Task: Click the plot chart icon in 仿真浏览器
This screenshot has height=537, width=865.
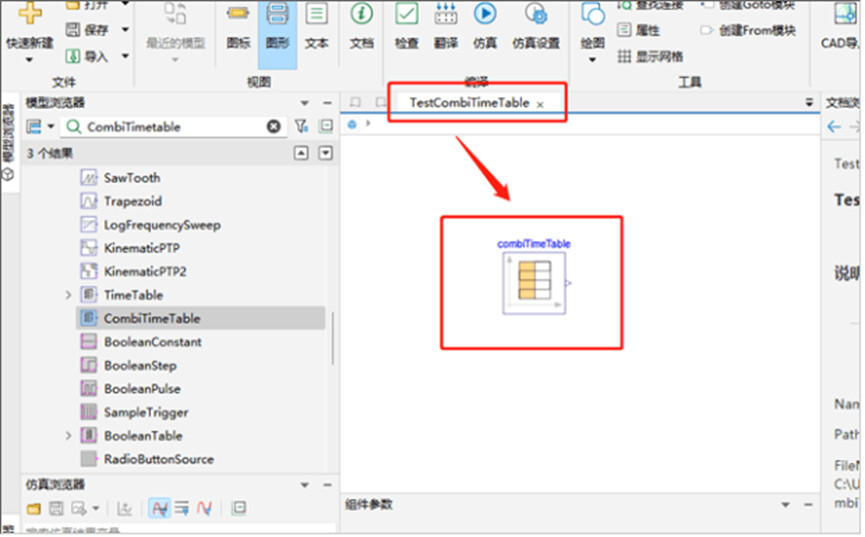Action: click(x=125, y=508)
